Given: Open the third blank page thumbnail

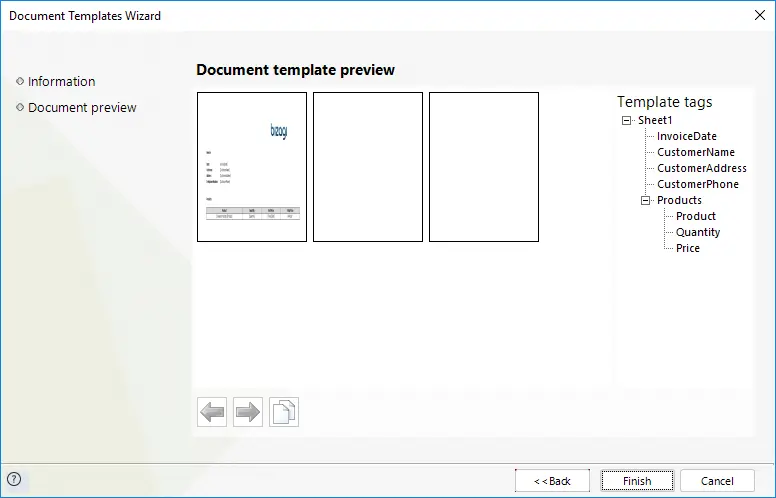Looking at the screenshot, I should point(484,167).
